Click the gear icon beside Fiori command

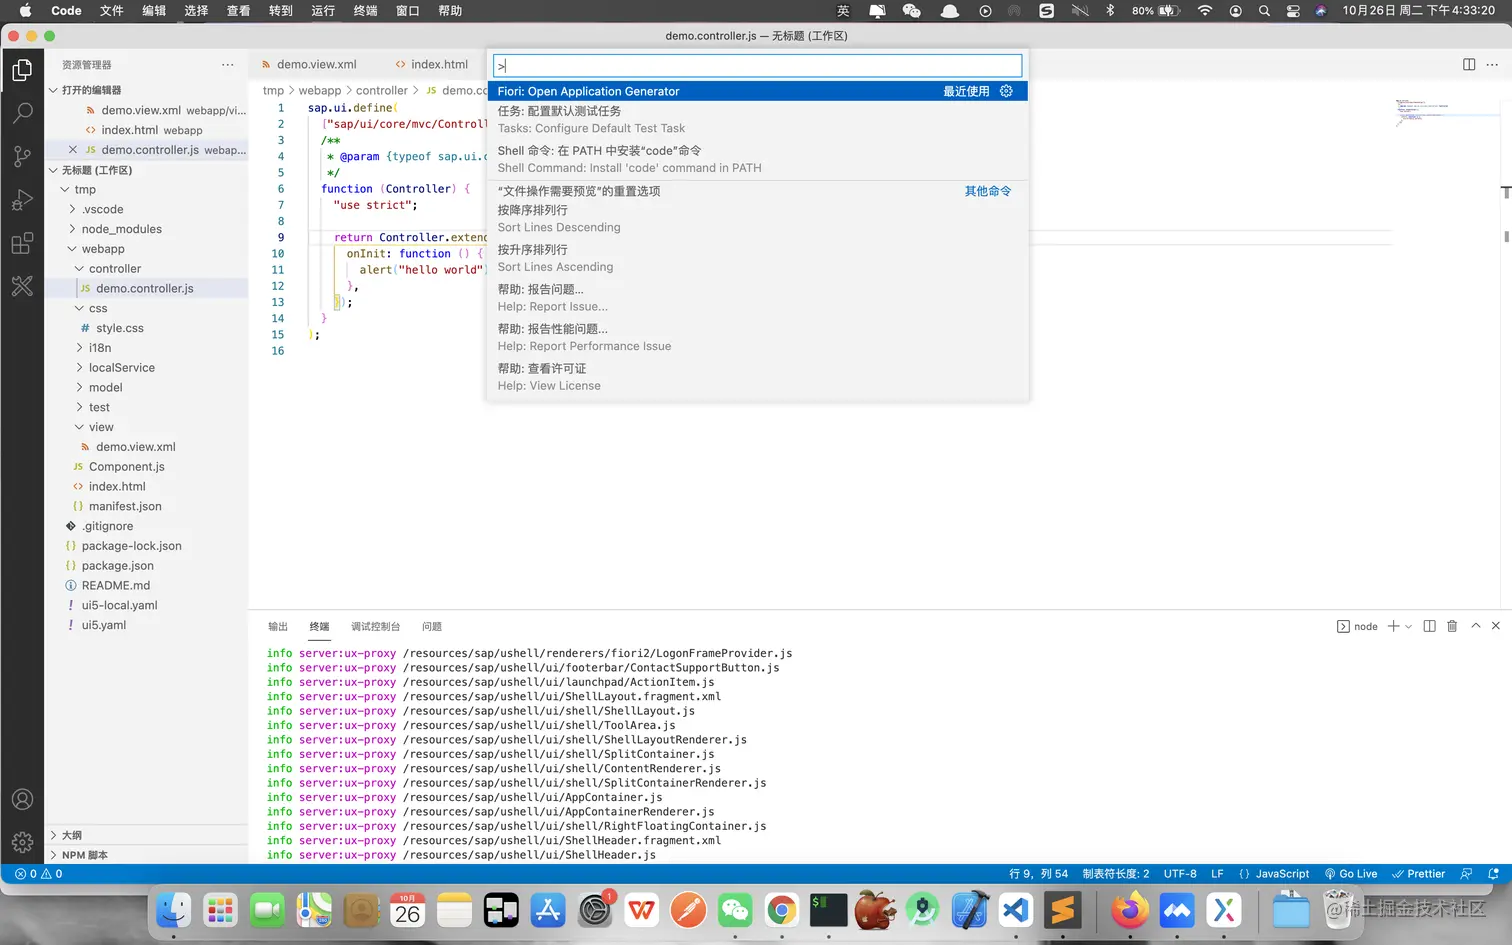tap(1006, 91)
